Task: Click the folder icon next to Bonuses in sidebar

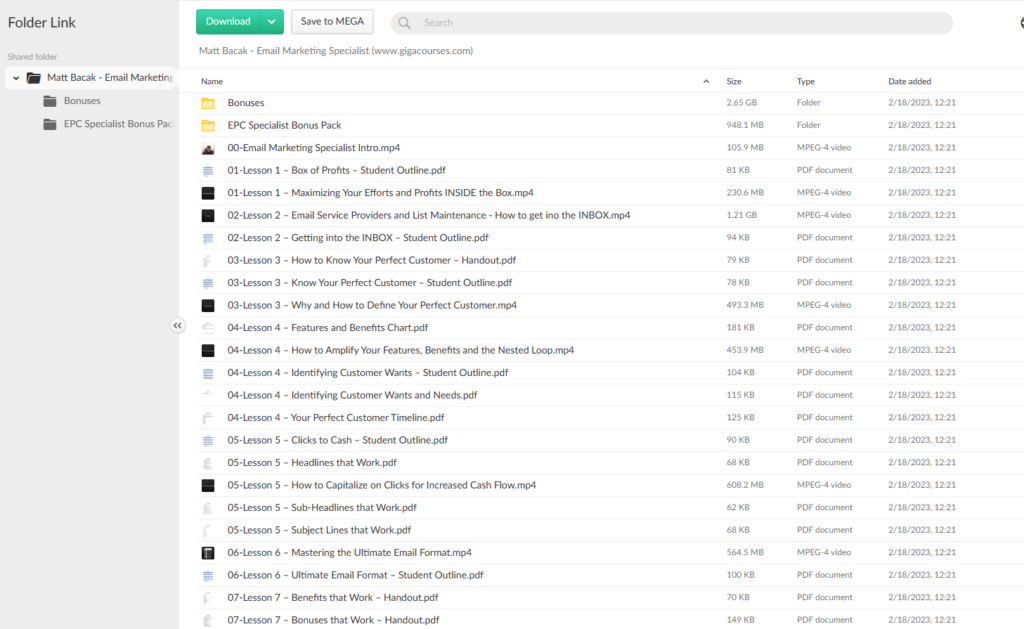Action: [50, 100]
